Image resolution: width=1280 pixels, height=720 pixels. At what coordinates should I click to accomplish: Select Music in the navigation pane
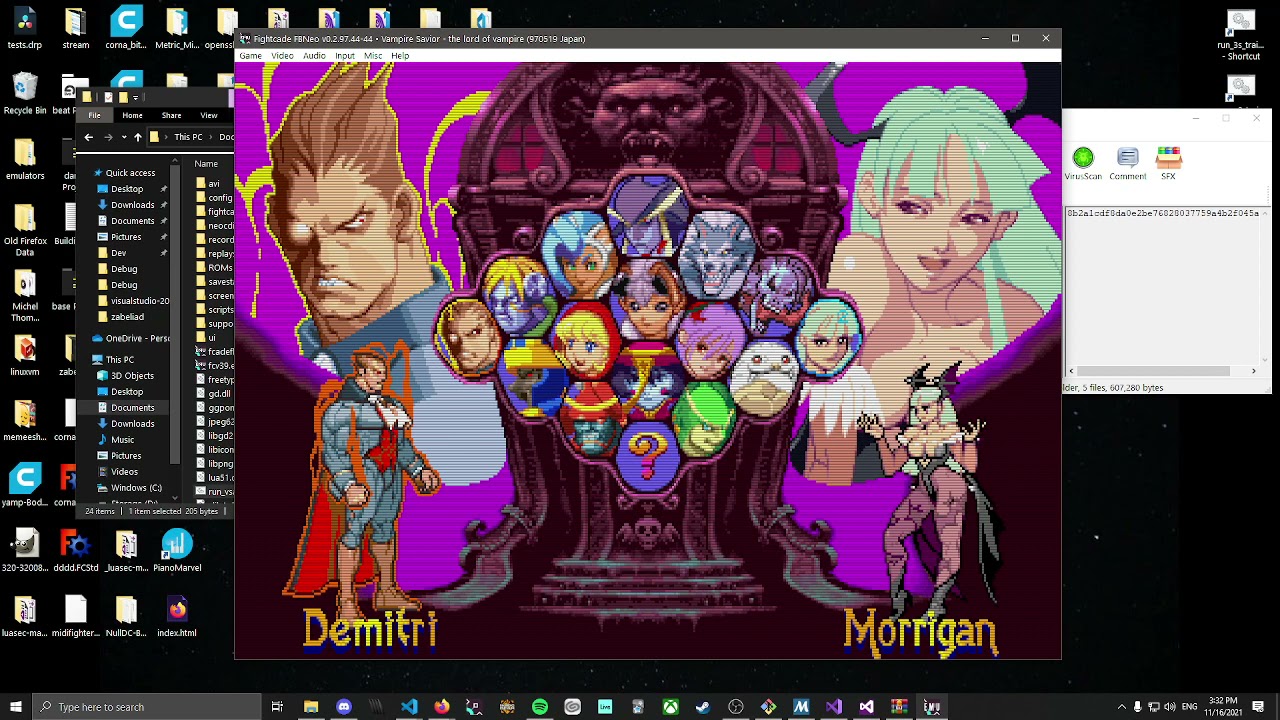coord(122,440)
